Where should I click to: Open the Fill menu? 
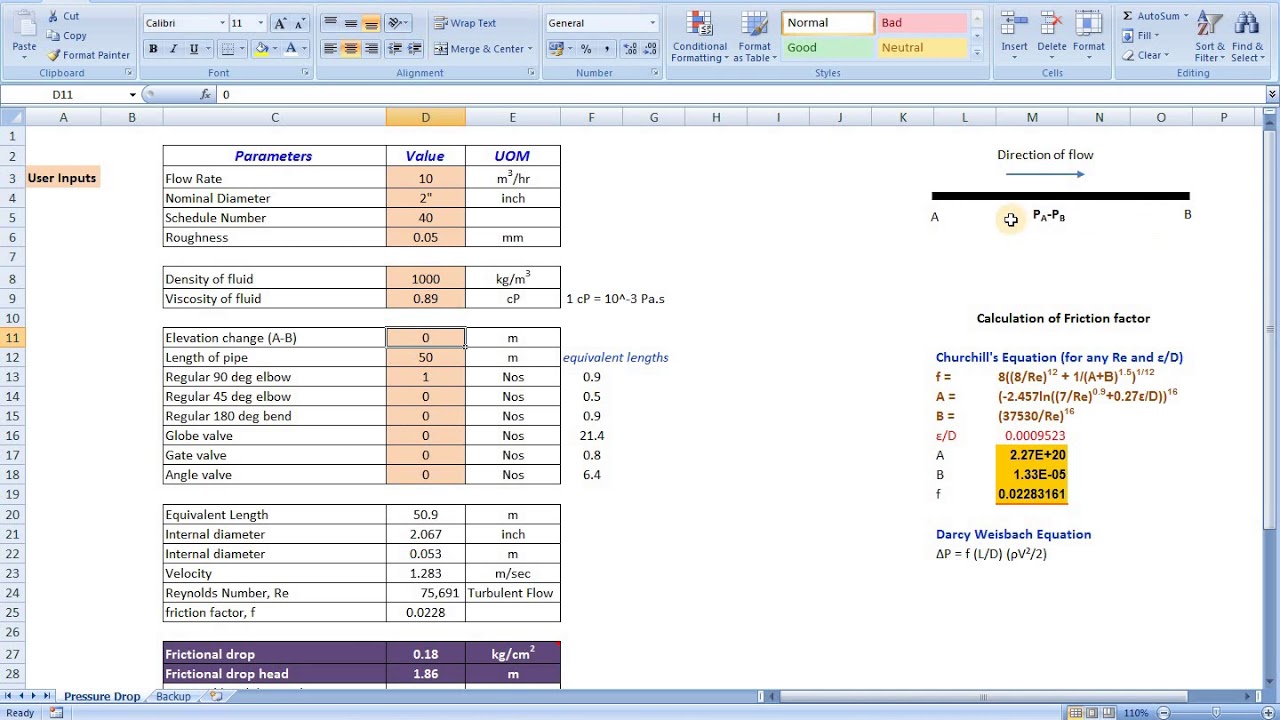1142,35
